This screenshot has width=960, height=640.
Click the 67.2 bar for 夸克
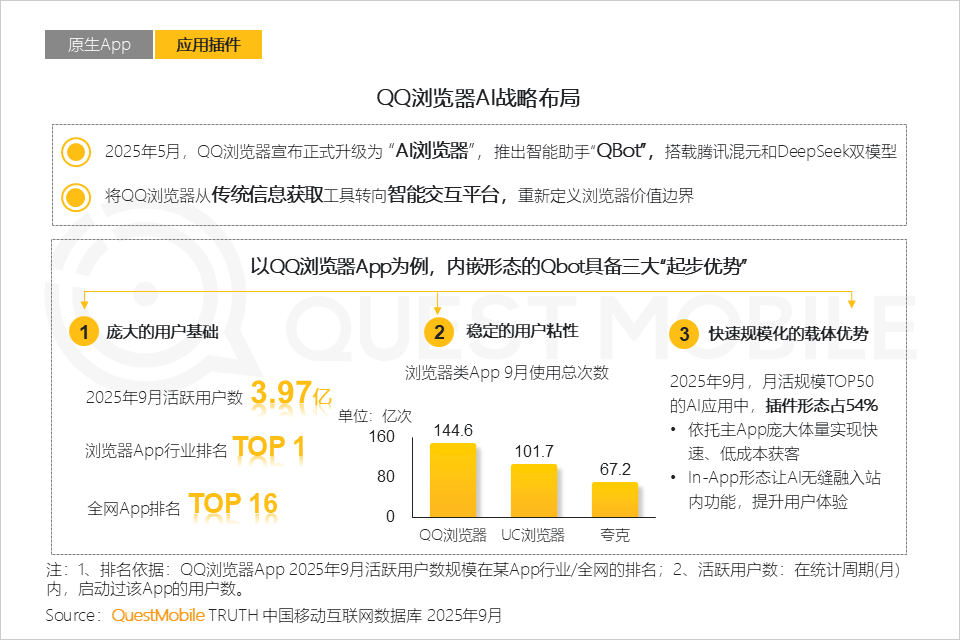point(613,500)
